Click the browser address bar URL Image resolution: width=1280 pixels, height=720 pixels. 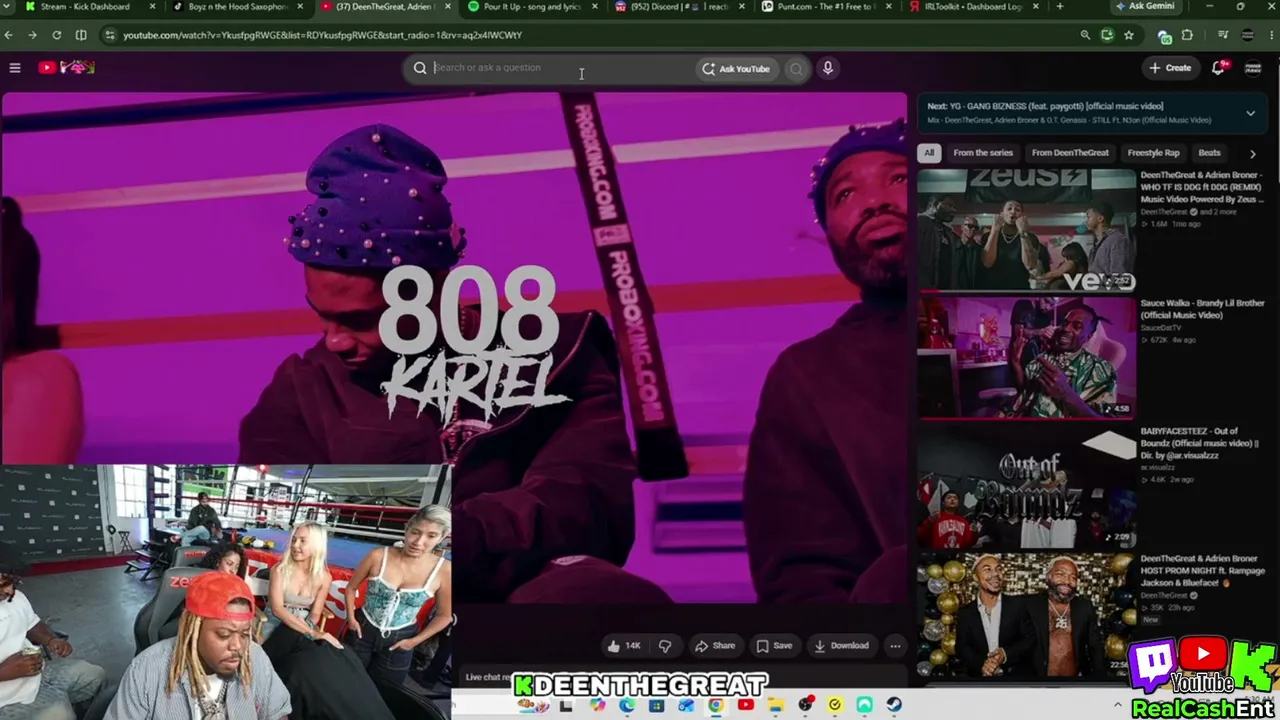322,35
